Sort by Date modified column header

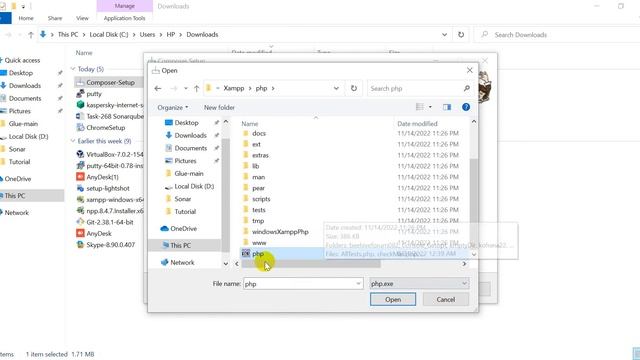[417, 123]
